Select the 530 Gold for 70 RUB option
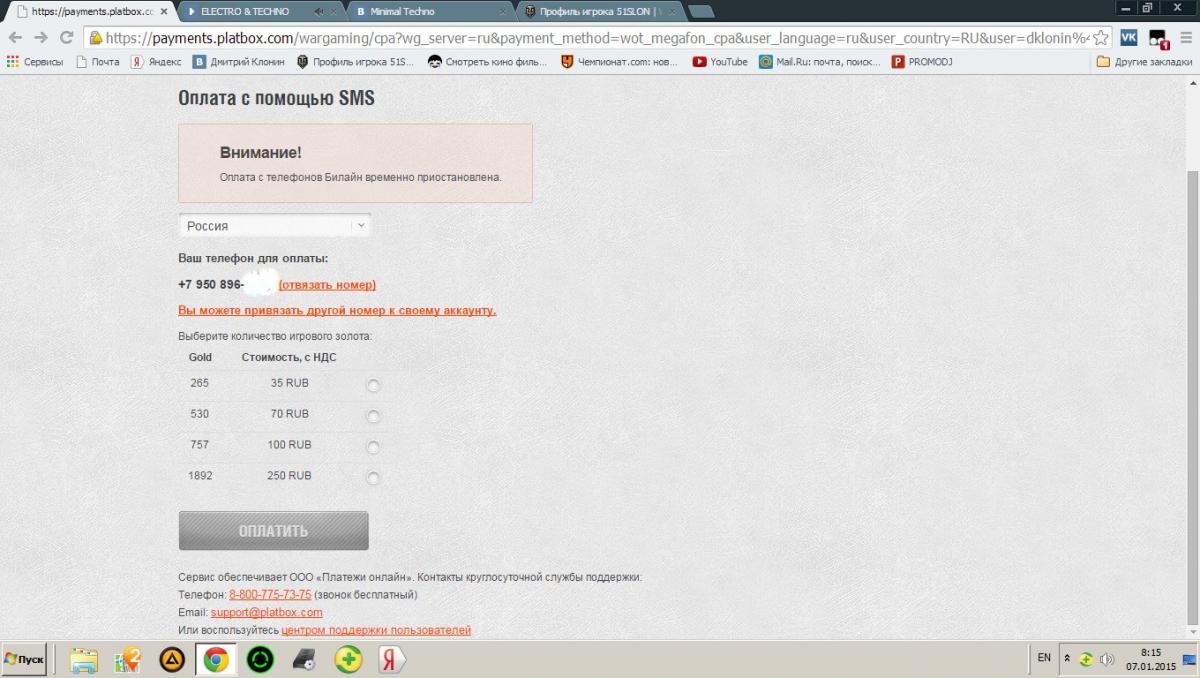1200x678 pixels. coord(374,416)
